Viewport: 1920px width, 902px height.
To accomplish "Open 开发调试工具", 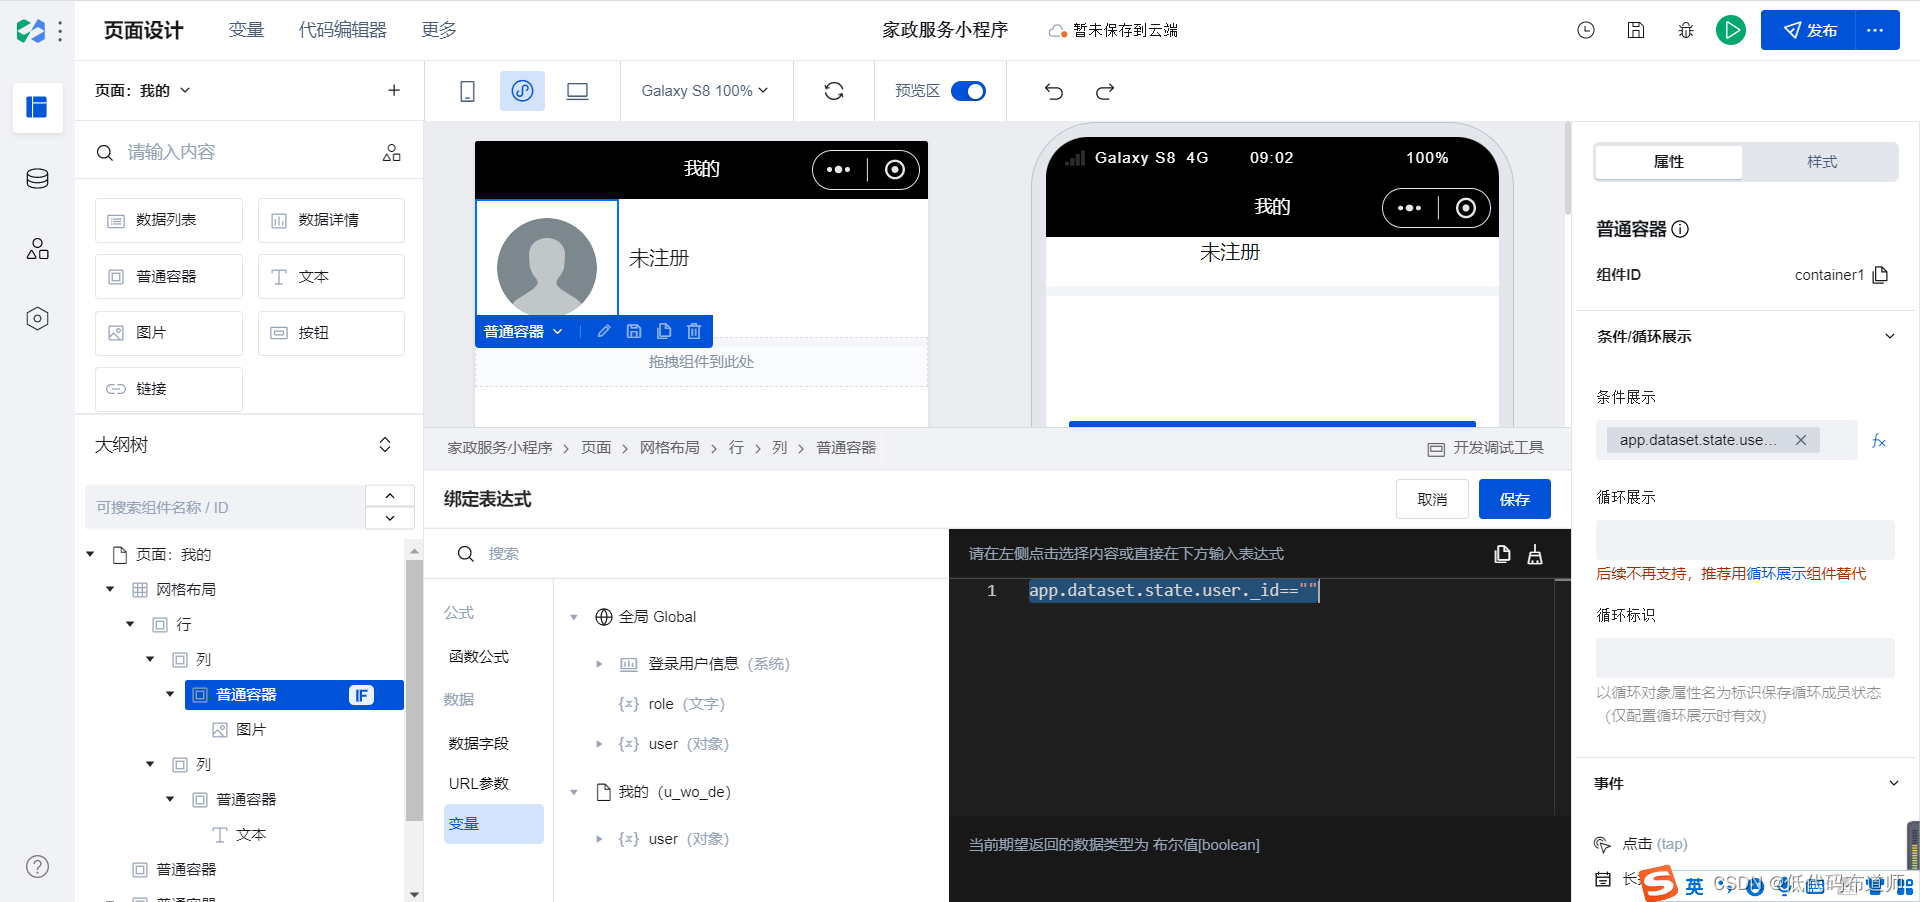I will click(1486, 448).
